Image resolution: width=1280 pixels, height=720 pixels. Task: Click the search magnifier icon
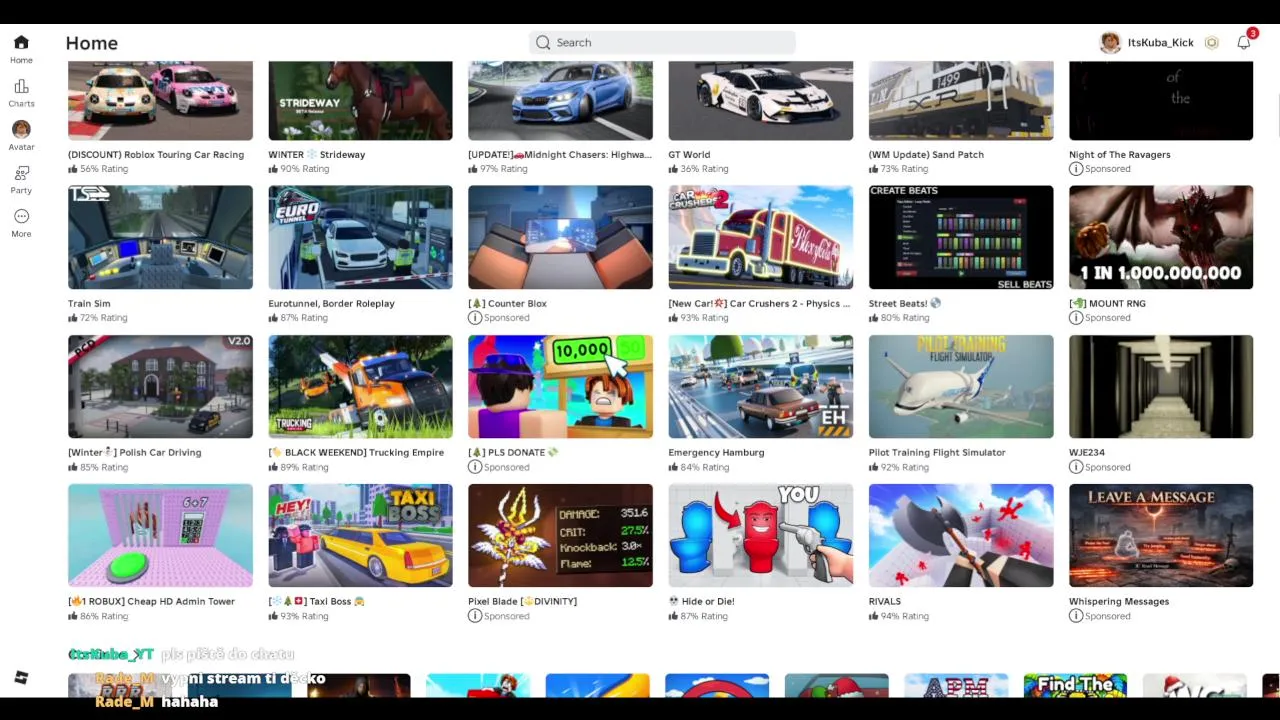point(543,42)
